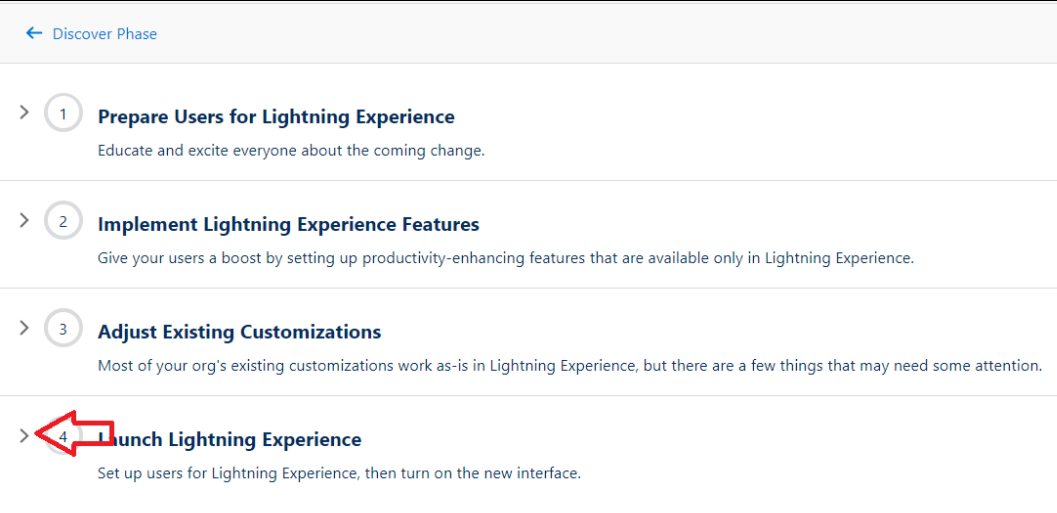Click the step 4 circle icon
The height and width of the screenshot is (513, 1057).
click(63, 437)
